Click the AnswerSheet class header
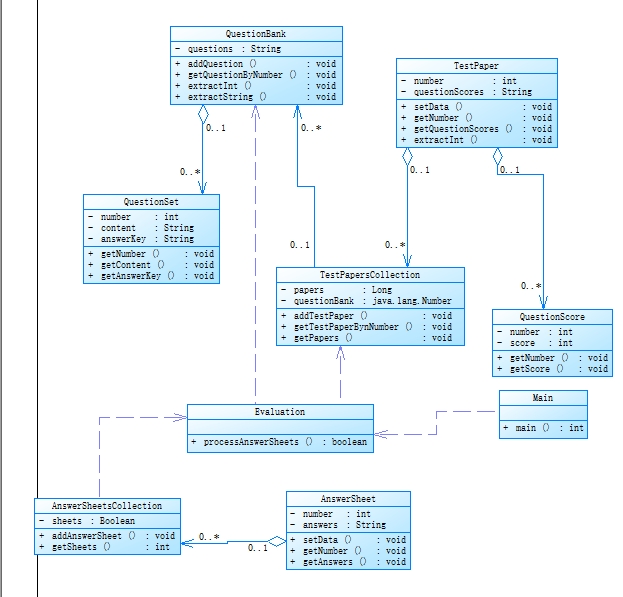Viewport: 623px width, 597px height. pyautogui.click(x=348, y=499)
